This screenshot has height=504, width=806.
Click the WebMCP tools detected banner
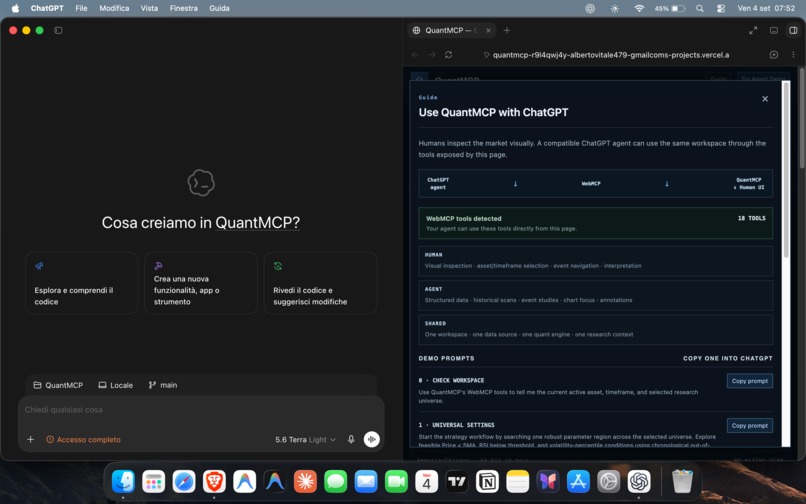click(595, 223)
